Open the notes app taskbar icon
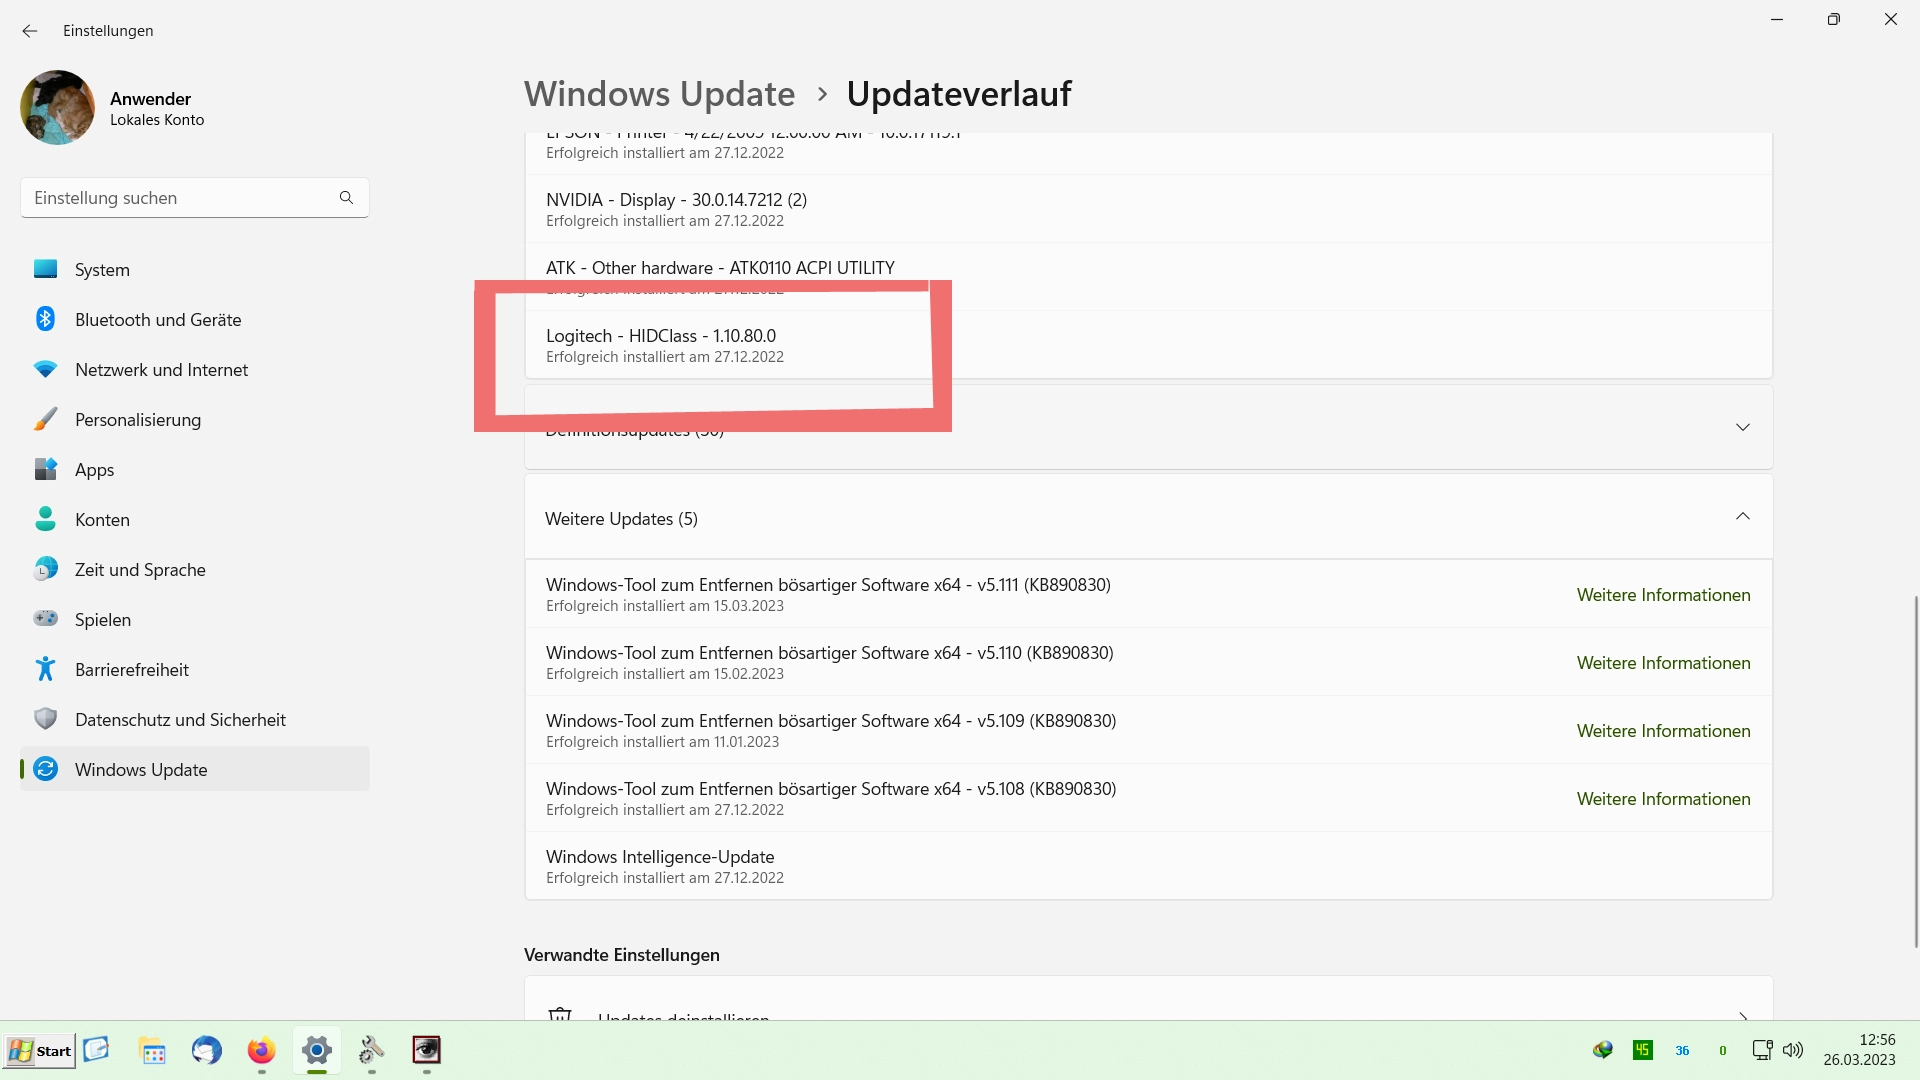1920x1080 pixels. pyautogui.click(x=96, y=1049)
